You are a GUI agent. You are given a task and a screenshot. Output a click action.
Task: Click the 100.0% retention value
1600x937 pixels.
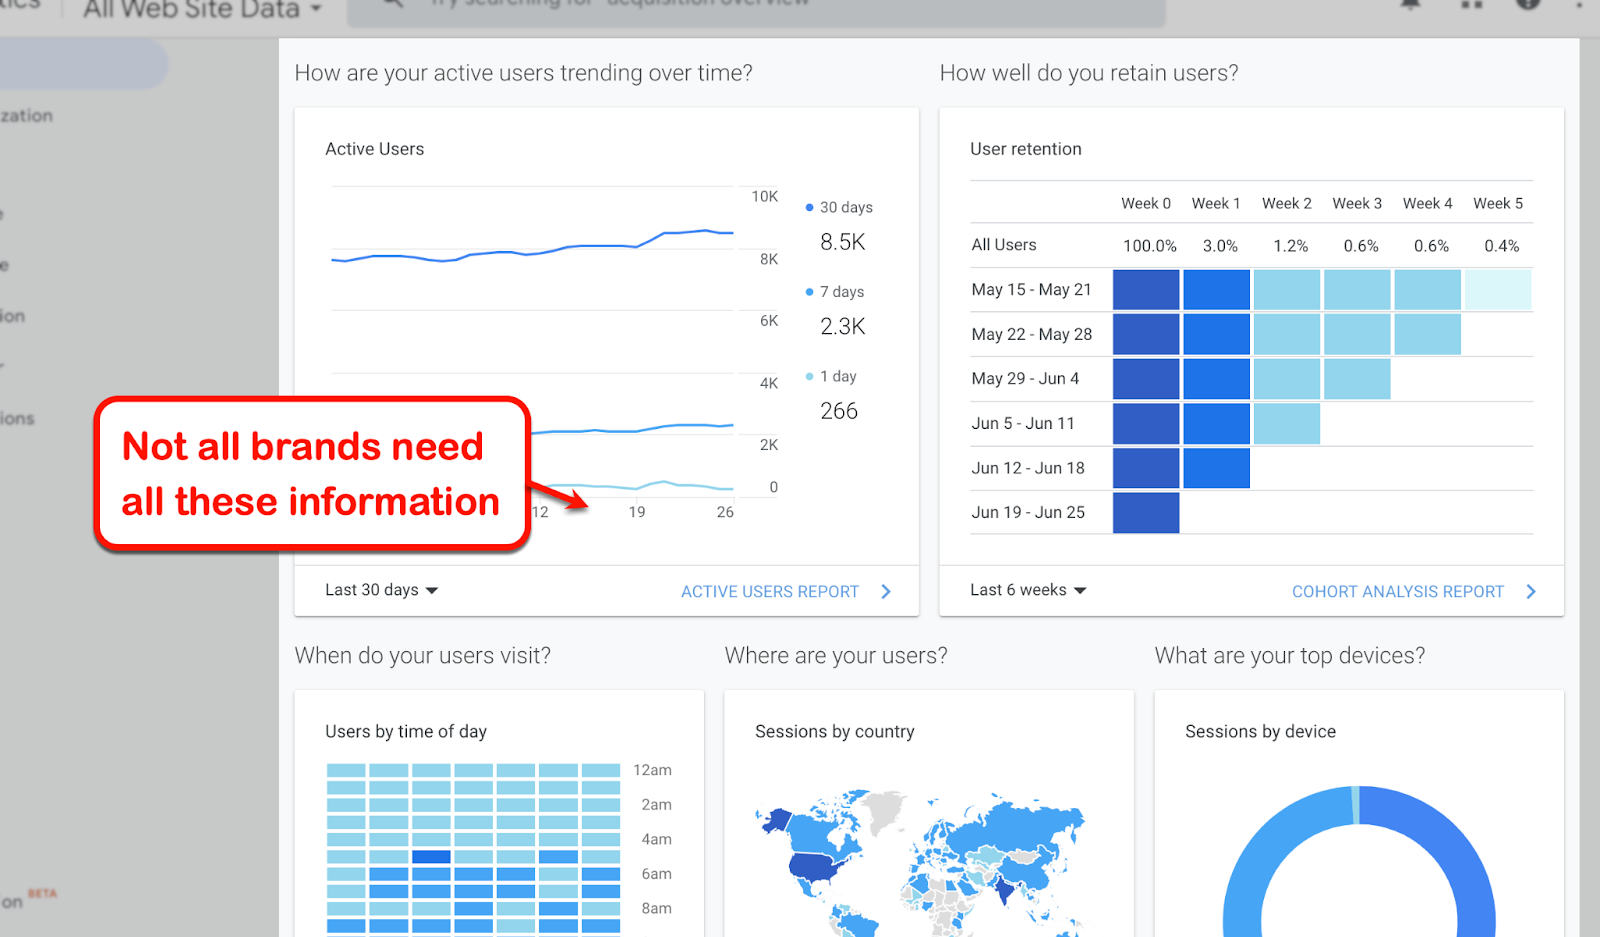point(1150,246)
